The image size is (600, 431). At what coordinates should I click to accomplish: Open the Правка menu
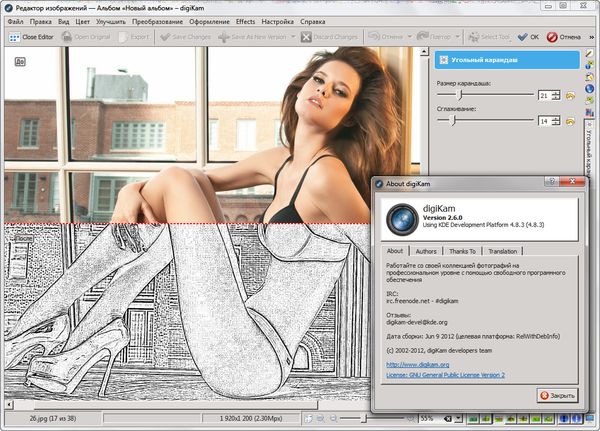click(41, 22)
